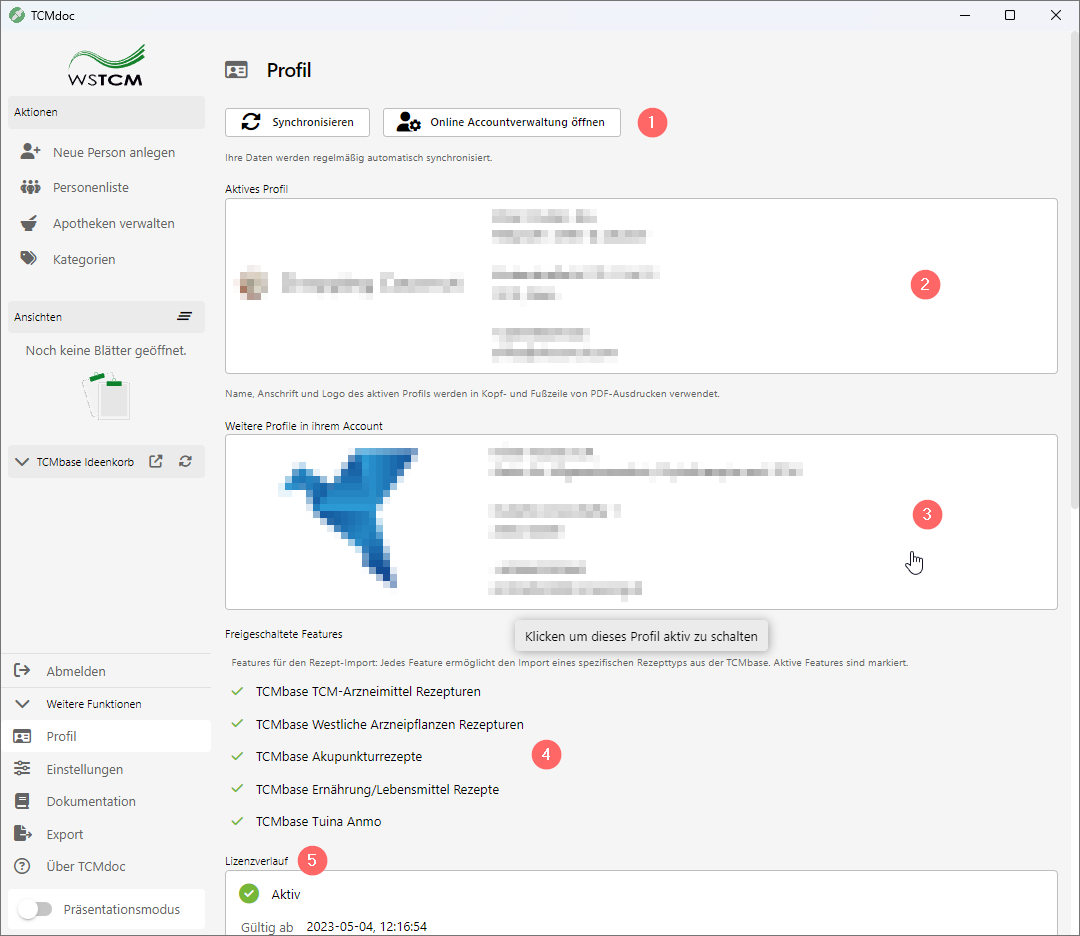Click the Synchronisieren button
This screenshot has width=1080, height=936.
click(x=297, y=122)
